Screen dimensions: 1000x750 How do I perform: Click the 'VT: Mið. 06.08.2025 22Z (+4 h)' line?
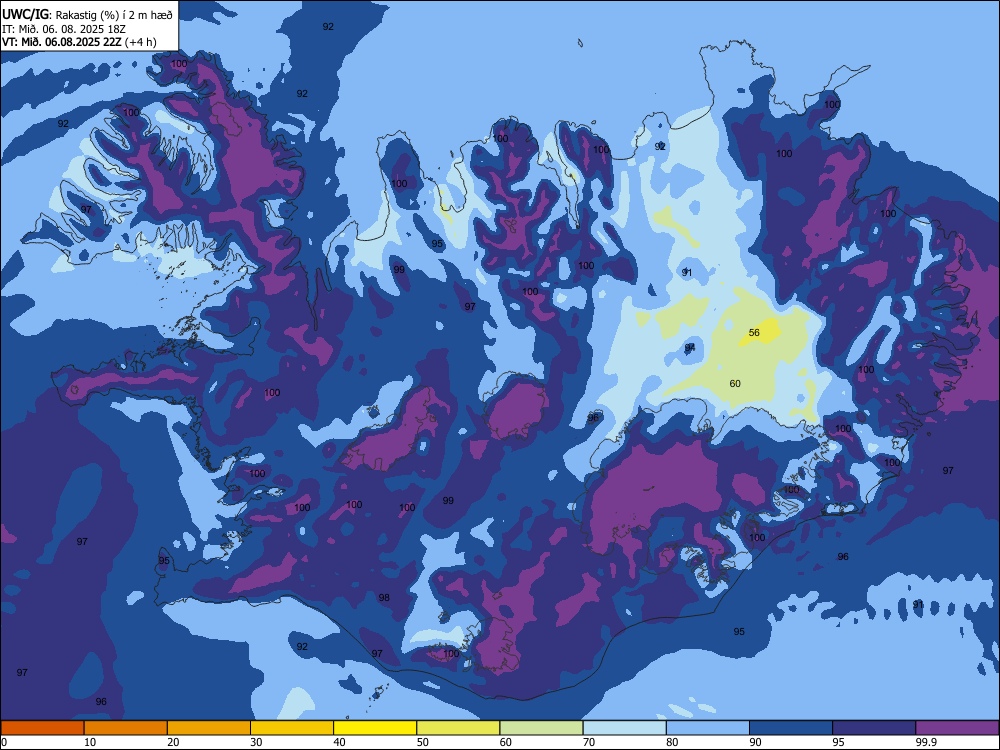pos(79,42)
